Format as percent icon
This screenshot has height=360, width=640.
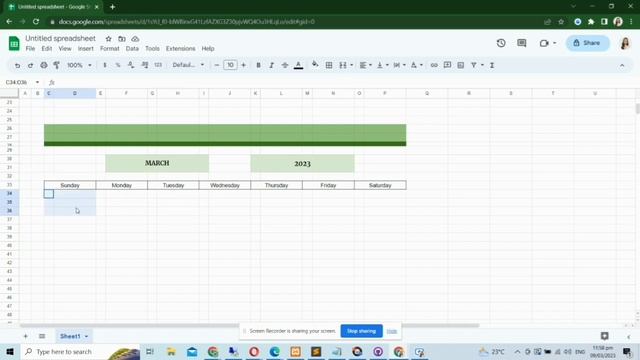[118, 65]
